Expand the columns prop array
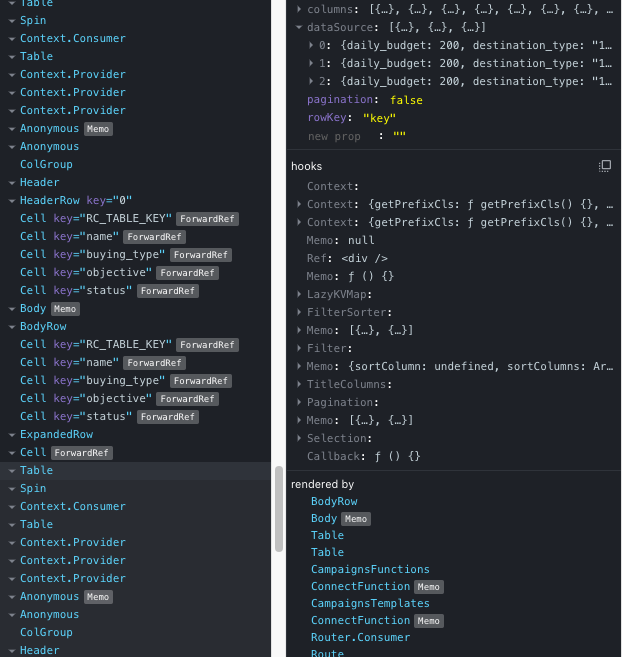The width and height of the screenshot is (622, 657). pos(299,9)
